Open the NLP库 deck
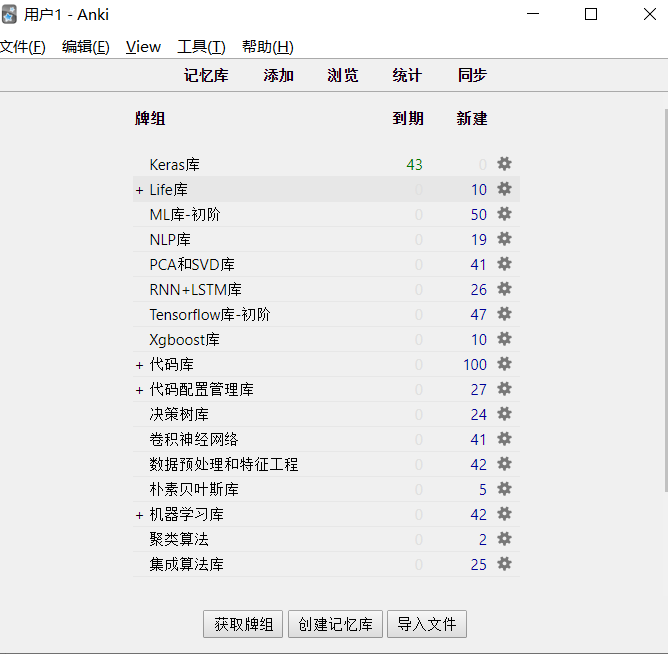The height and width of the screenshot is (654, 668). [x=170, y=240]
